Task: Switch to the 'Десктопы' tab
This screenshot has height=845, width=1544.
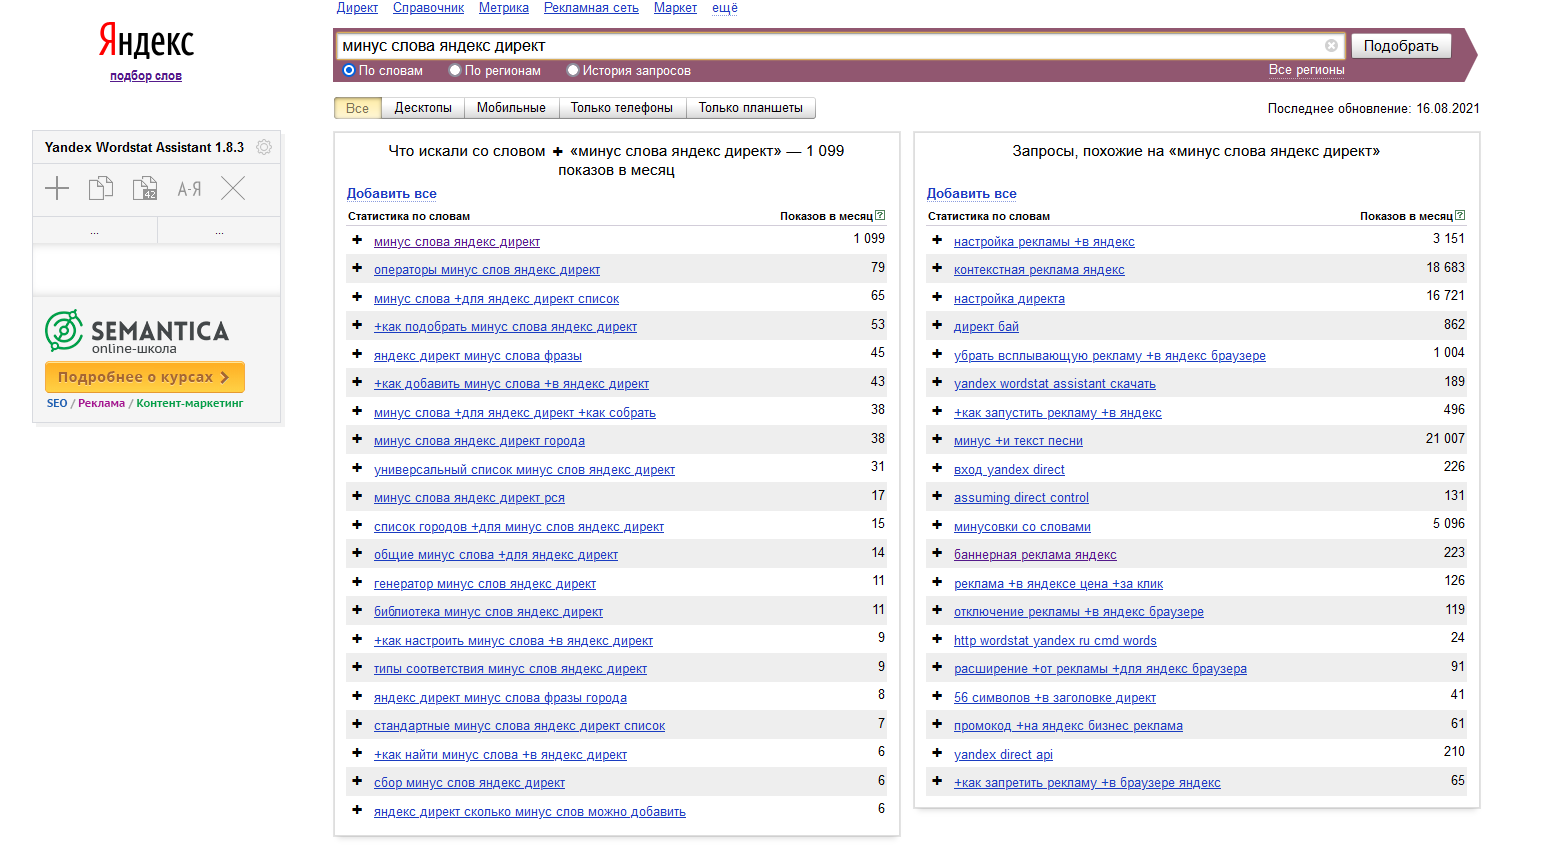Action: pyautogui.click(x=423, y=108)
